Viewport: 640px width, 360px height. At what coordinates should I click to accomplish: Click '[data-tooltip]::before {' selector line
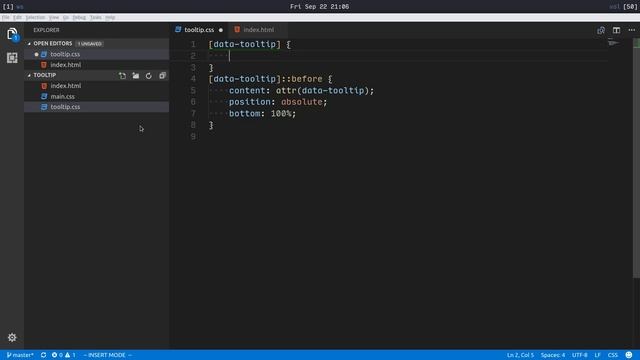point(271,79)
